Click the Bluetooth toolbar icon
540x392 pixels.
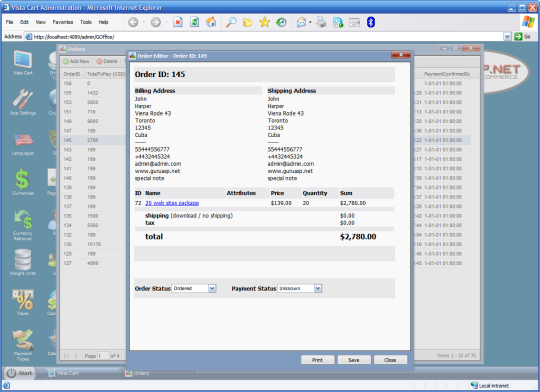point(371,22)
